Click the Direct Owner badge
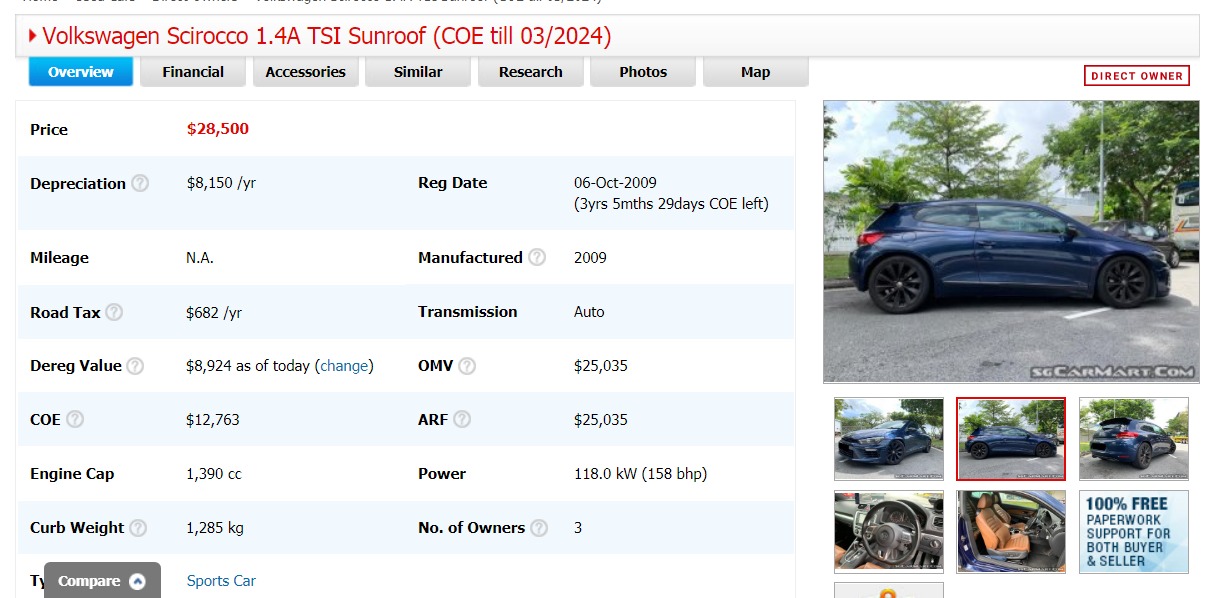The image size is (1232, 598). (x=1136, y=76)
